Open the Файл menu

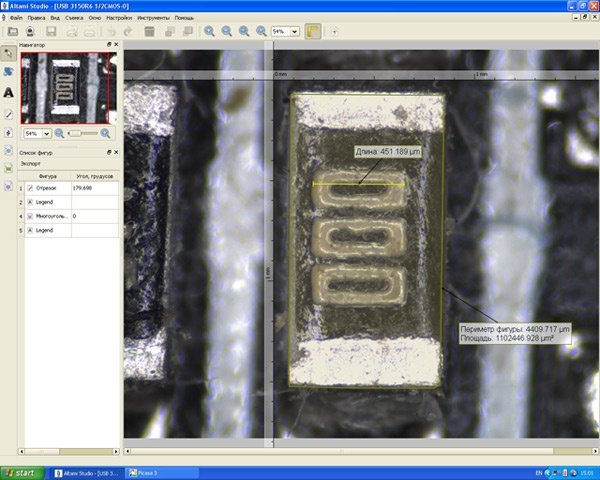click(x=16, y=18)
